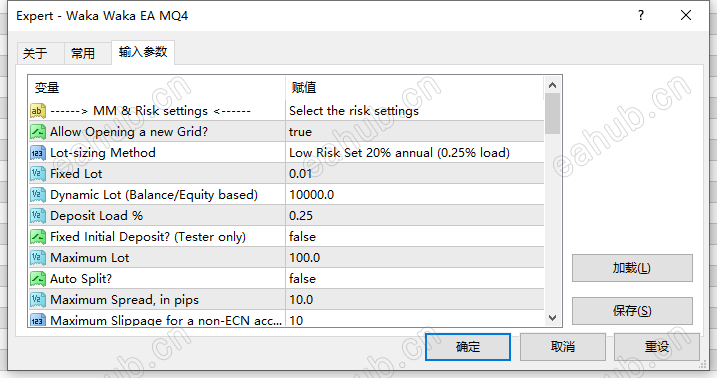Toggle the Auto Split false value
This screenshot has width=717, height=378.
tap(415, 279)
